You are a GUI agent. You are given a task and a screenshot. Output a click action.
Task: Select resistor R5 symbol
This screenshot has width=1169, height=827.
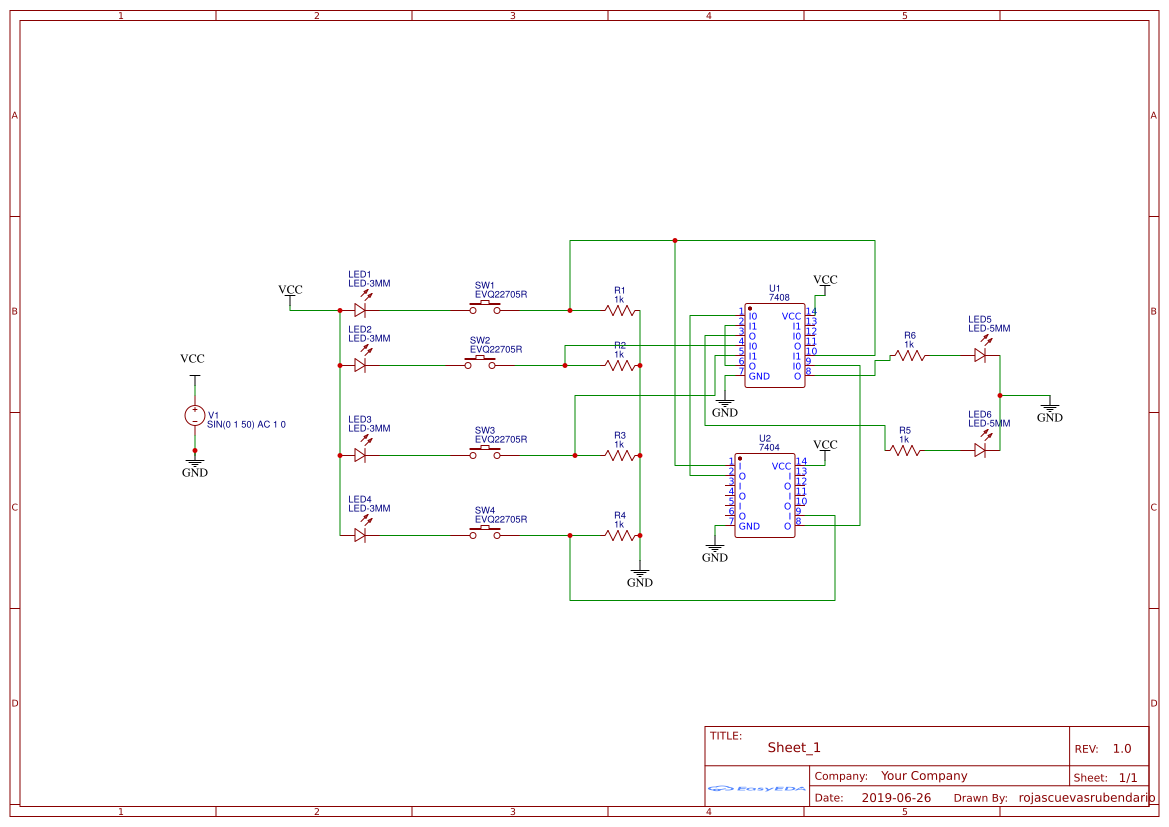click(x=905, y=450)
